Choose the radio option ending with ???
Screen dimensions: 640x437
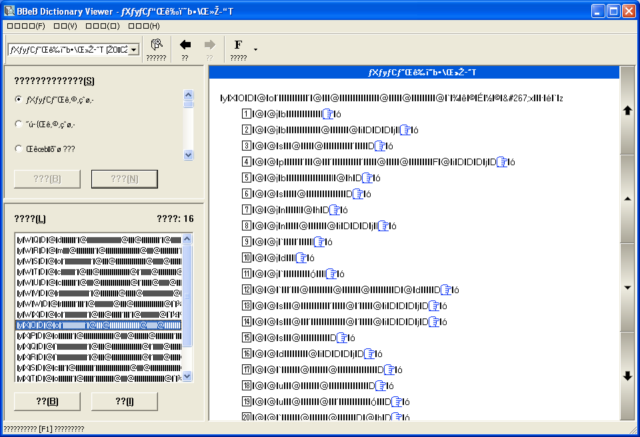18,149
